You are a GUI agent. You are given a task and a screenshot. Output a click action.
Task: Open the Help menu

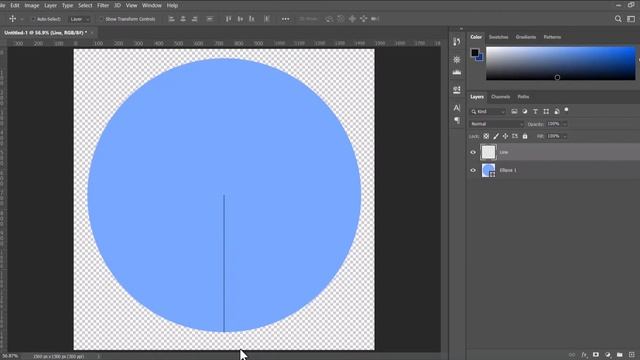tap(172, 5)
